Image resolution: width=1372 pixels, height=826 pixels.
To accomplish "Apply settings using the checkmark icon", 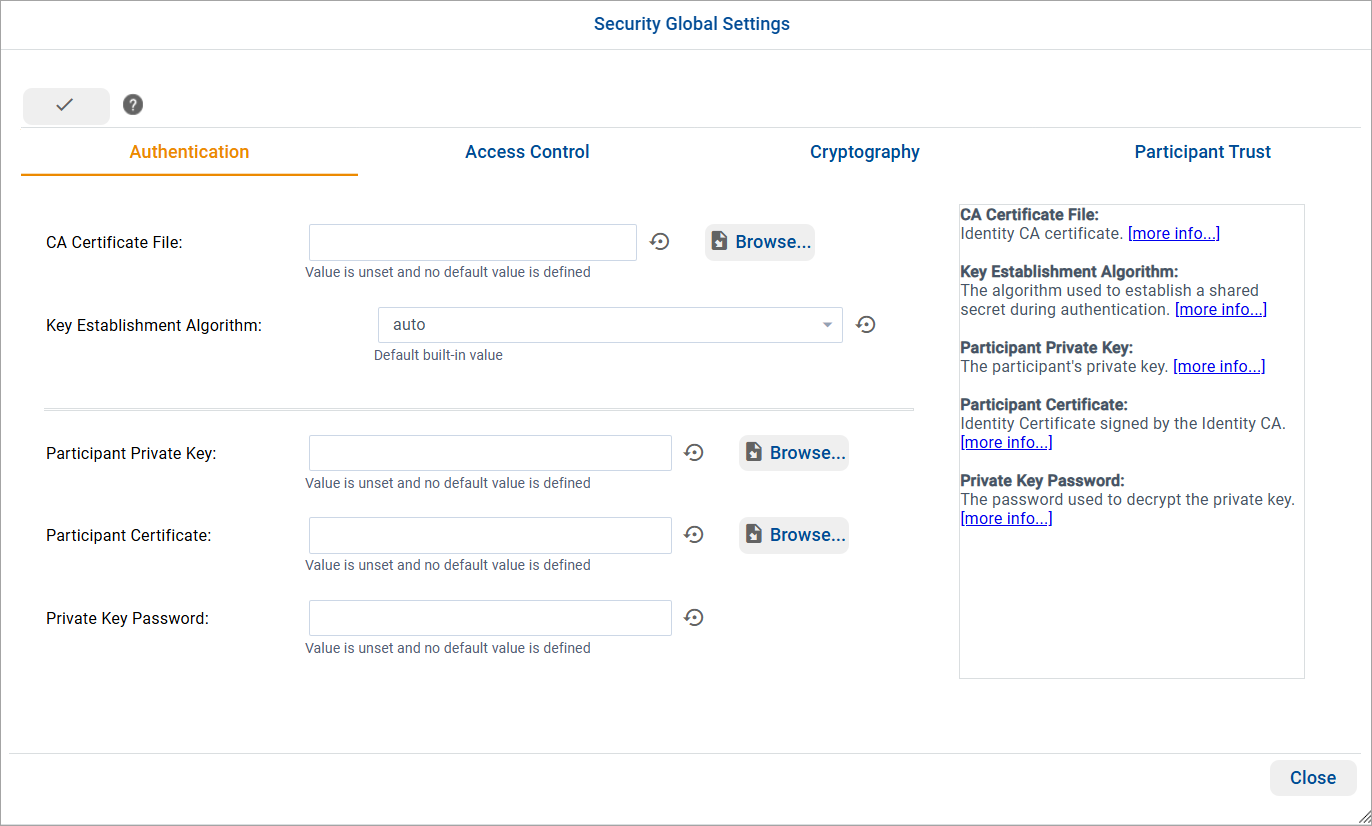I will click(65, 105).
